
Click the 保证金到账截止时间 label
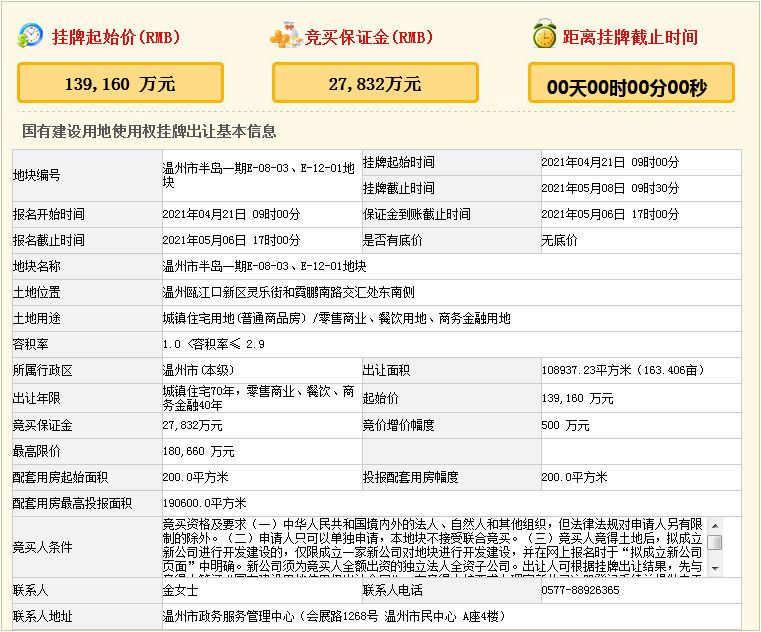[417, 214]
